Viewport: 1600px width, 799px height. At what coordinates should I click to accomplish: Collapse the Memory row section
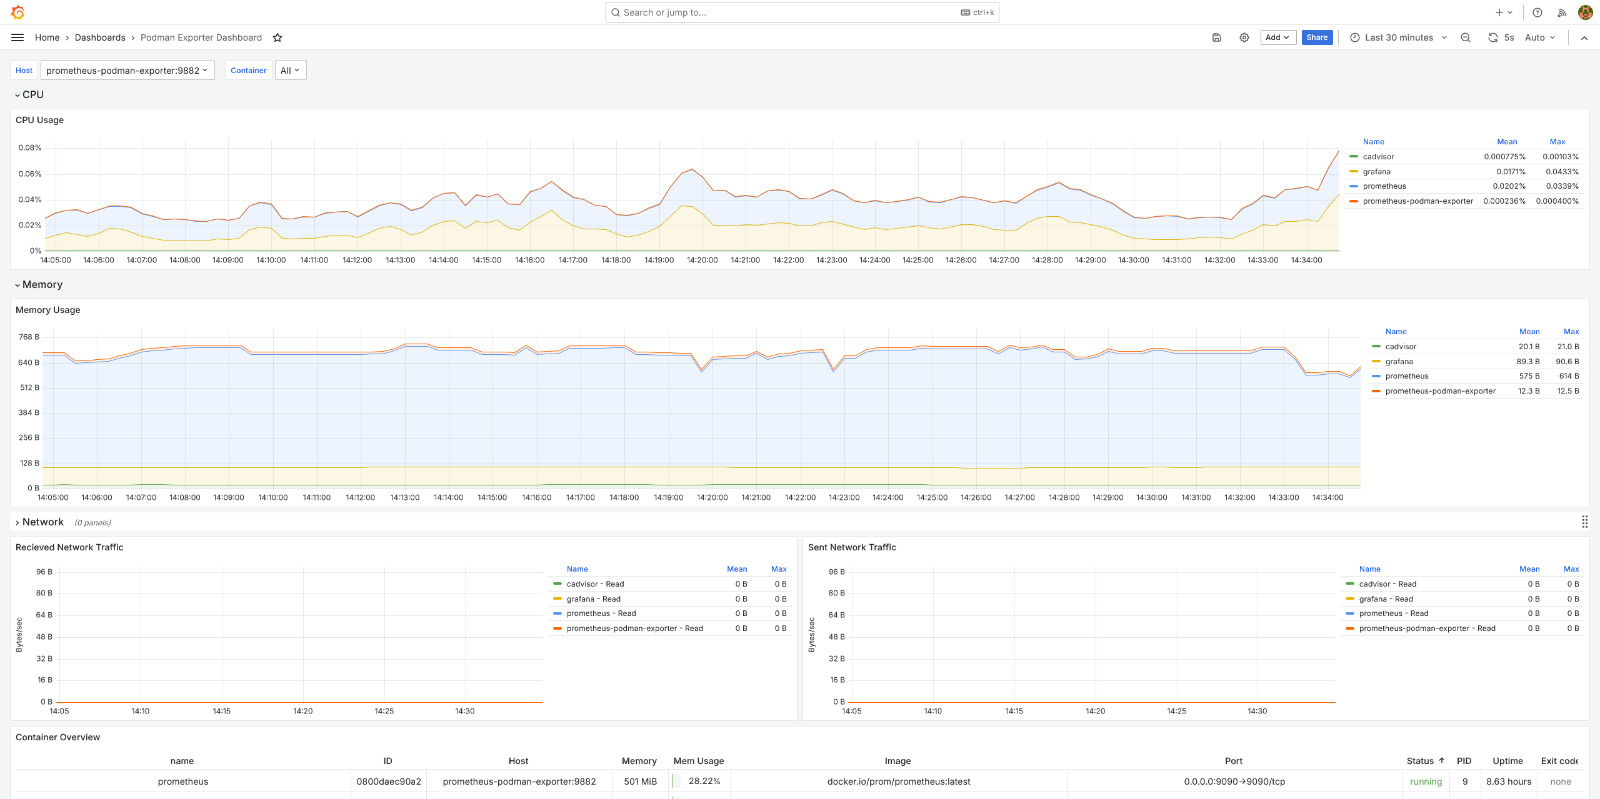pyautogui.click(x=38, y=284)
